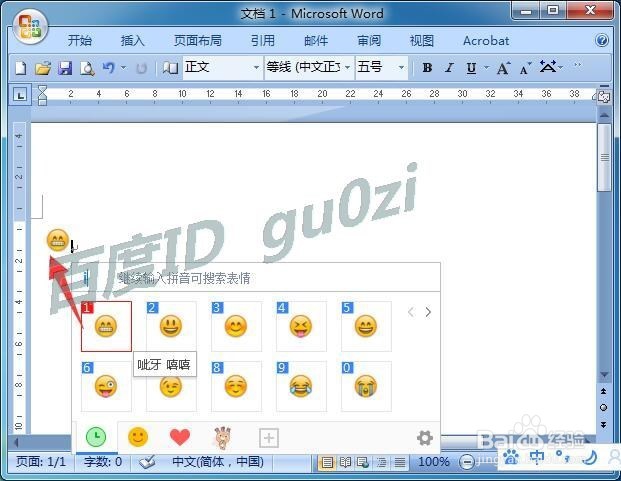Open the 页面布局 ribbon tab
The image size is (621, 481).
(x=198, y=40)
